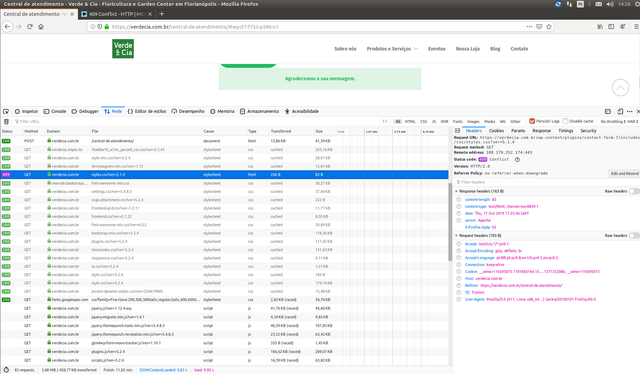The height and width of the screenshot is (374, 640).
Task: Open the Contato site link
Action: (x=519, y=49)
